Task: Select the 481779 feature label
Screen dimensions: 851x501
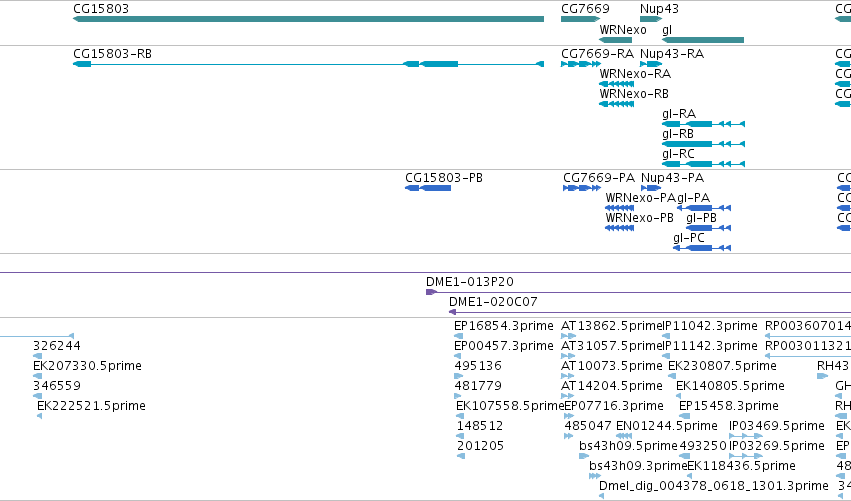Action: 478,386
